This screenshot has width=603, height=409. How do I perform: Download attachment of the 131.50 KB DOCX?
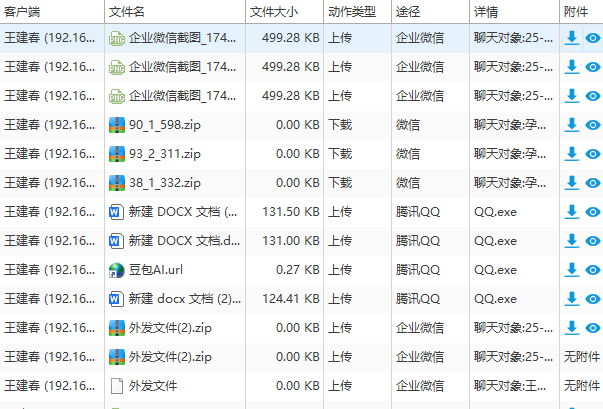(x=572, y=212)
